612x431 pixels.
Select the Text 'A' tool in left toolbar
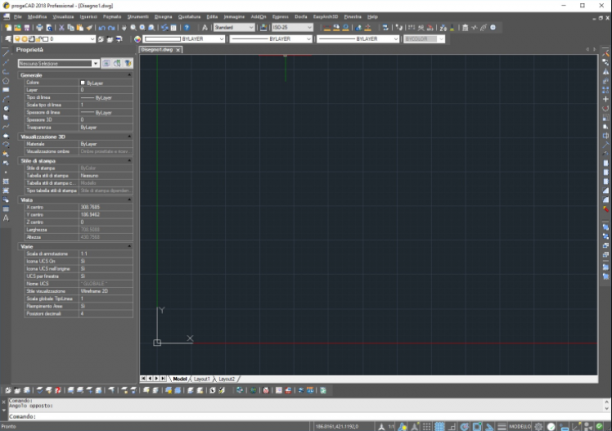coord(5,218)
